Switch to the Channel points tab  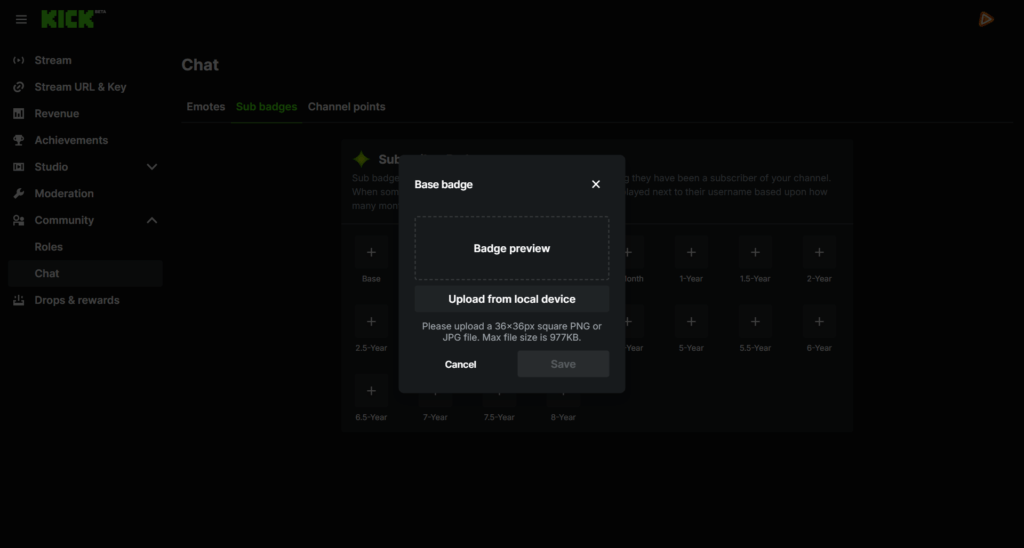coord(346,107)
